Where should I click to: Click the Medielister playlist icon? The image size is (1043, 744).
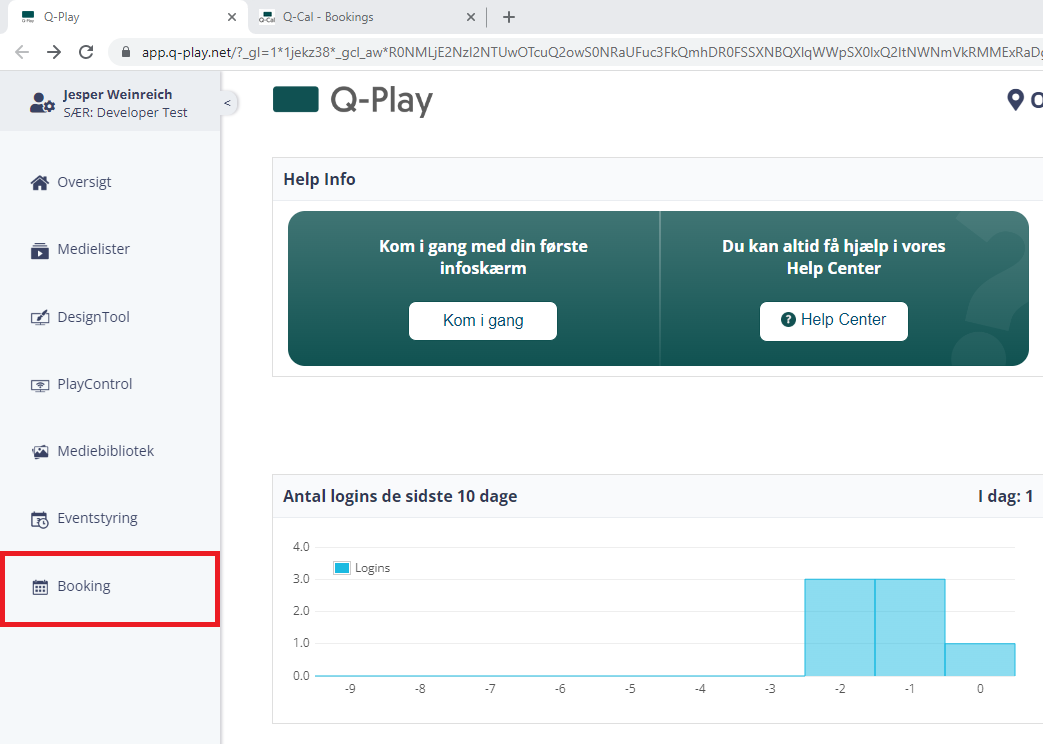(40, 250)
